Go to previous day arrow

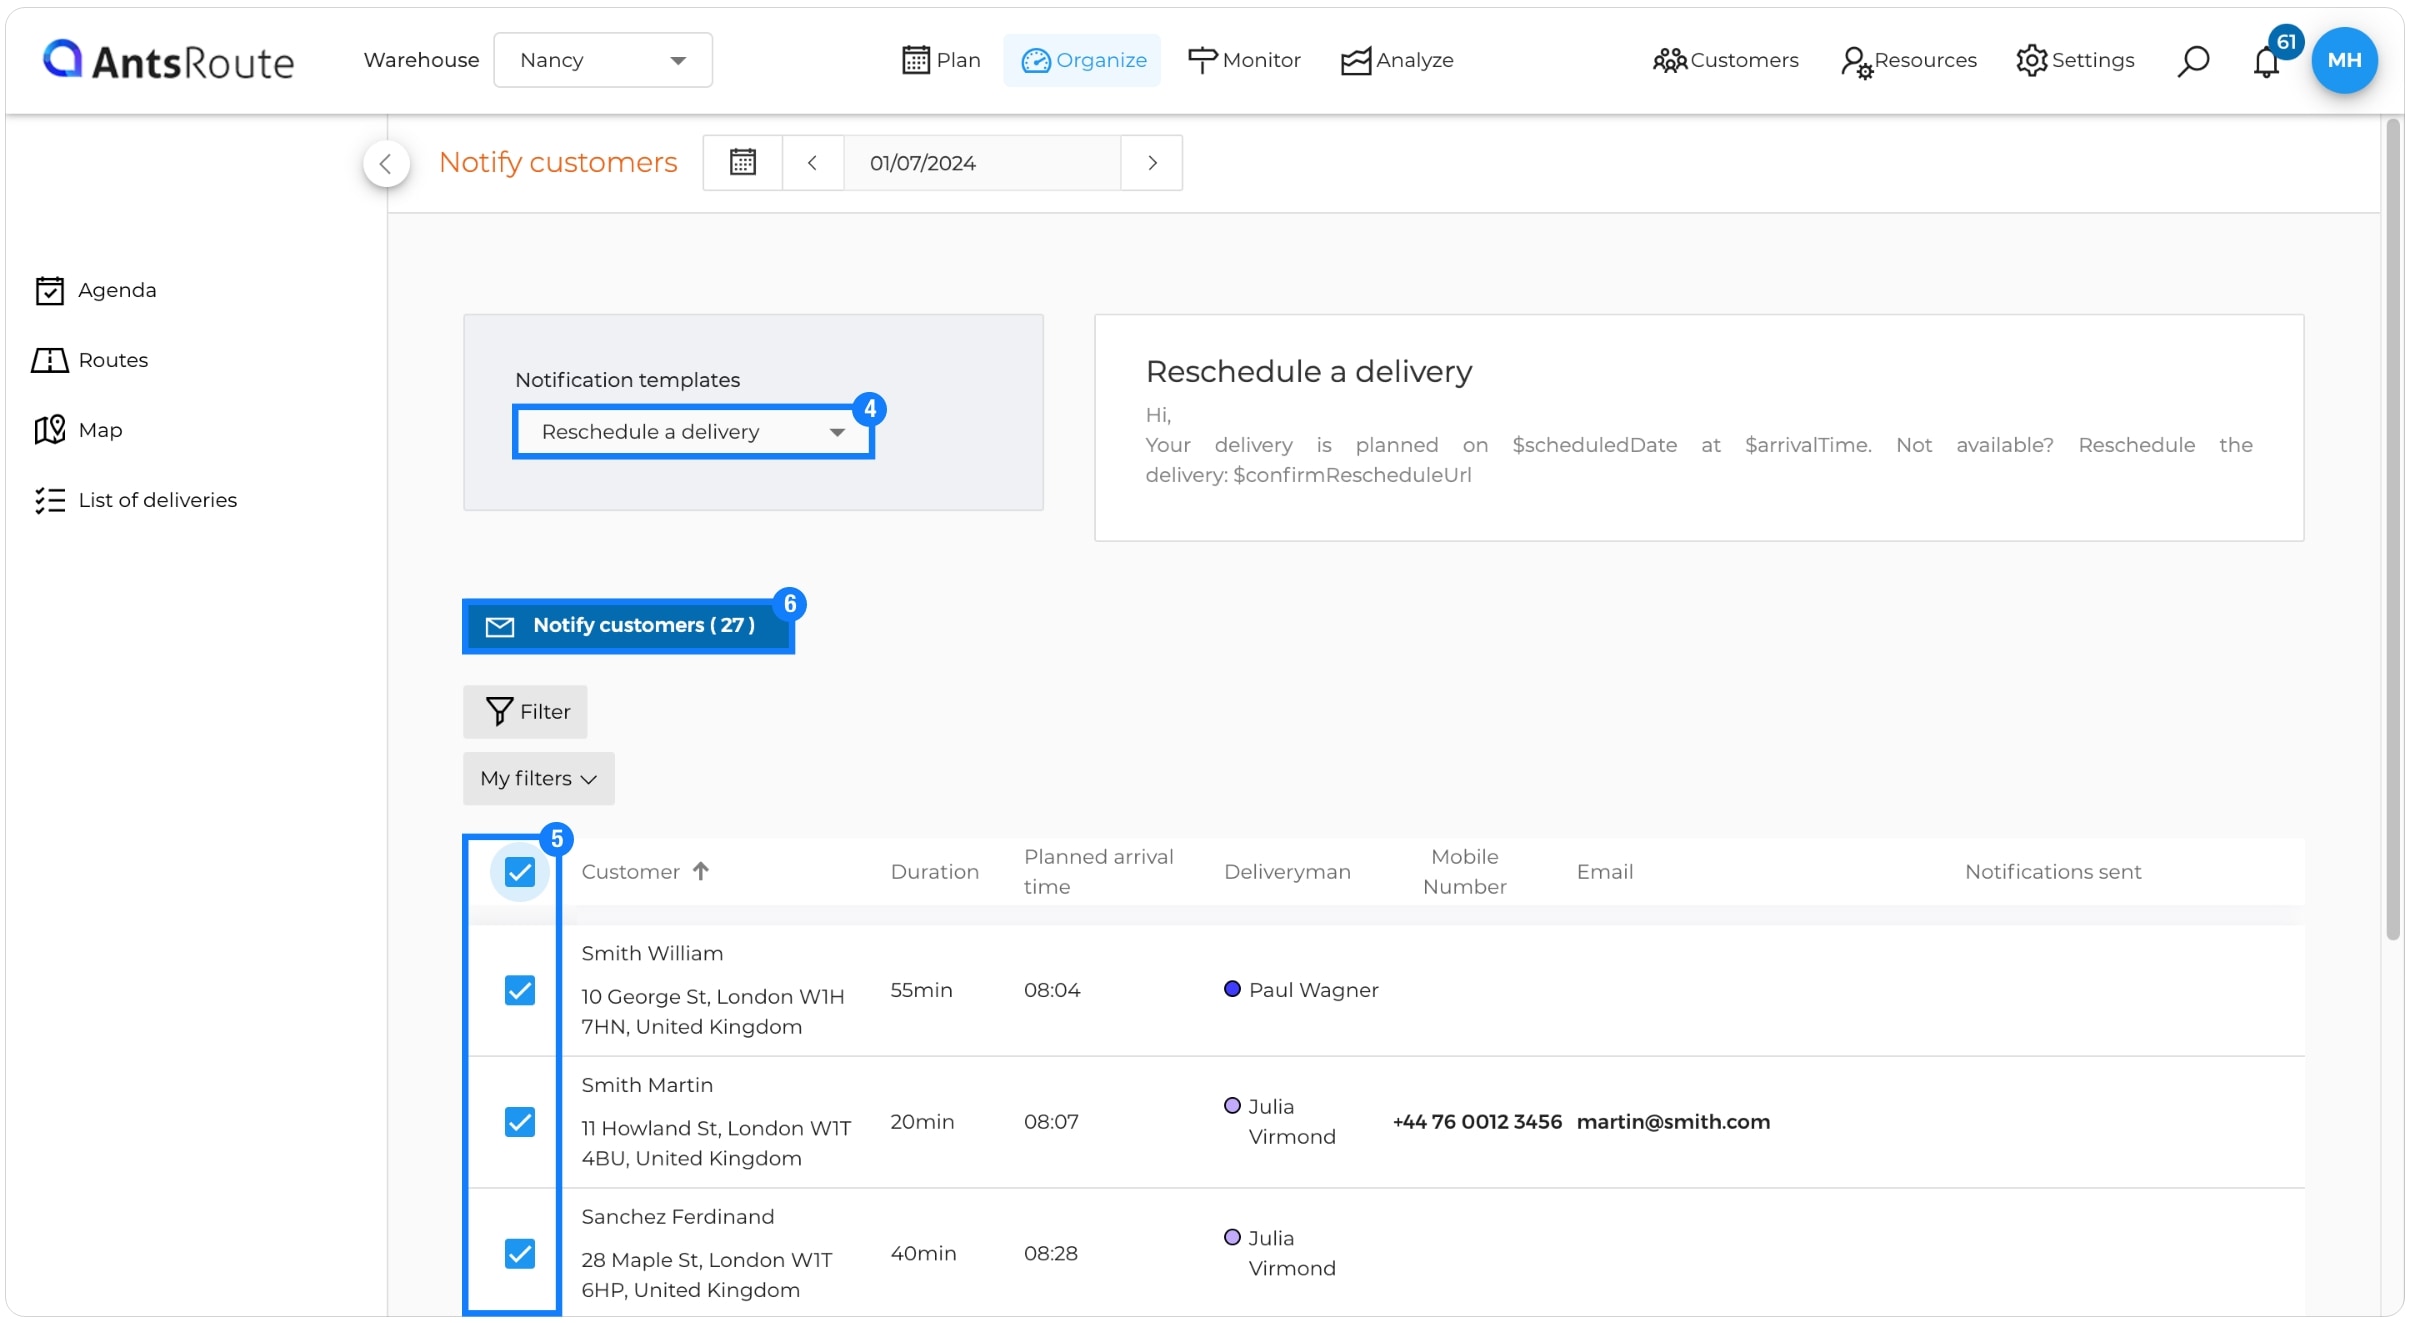tap(813, 162)
